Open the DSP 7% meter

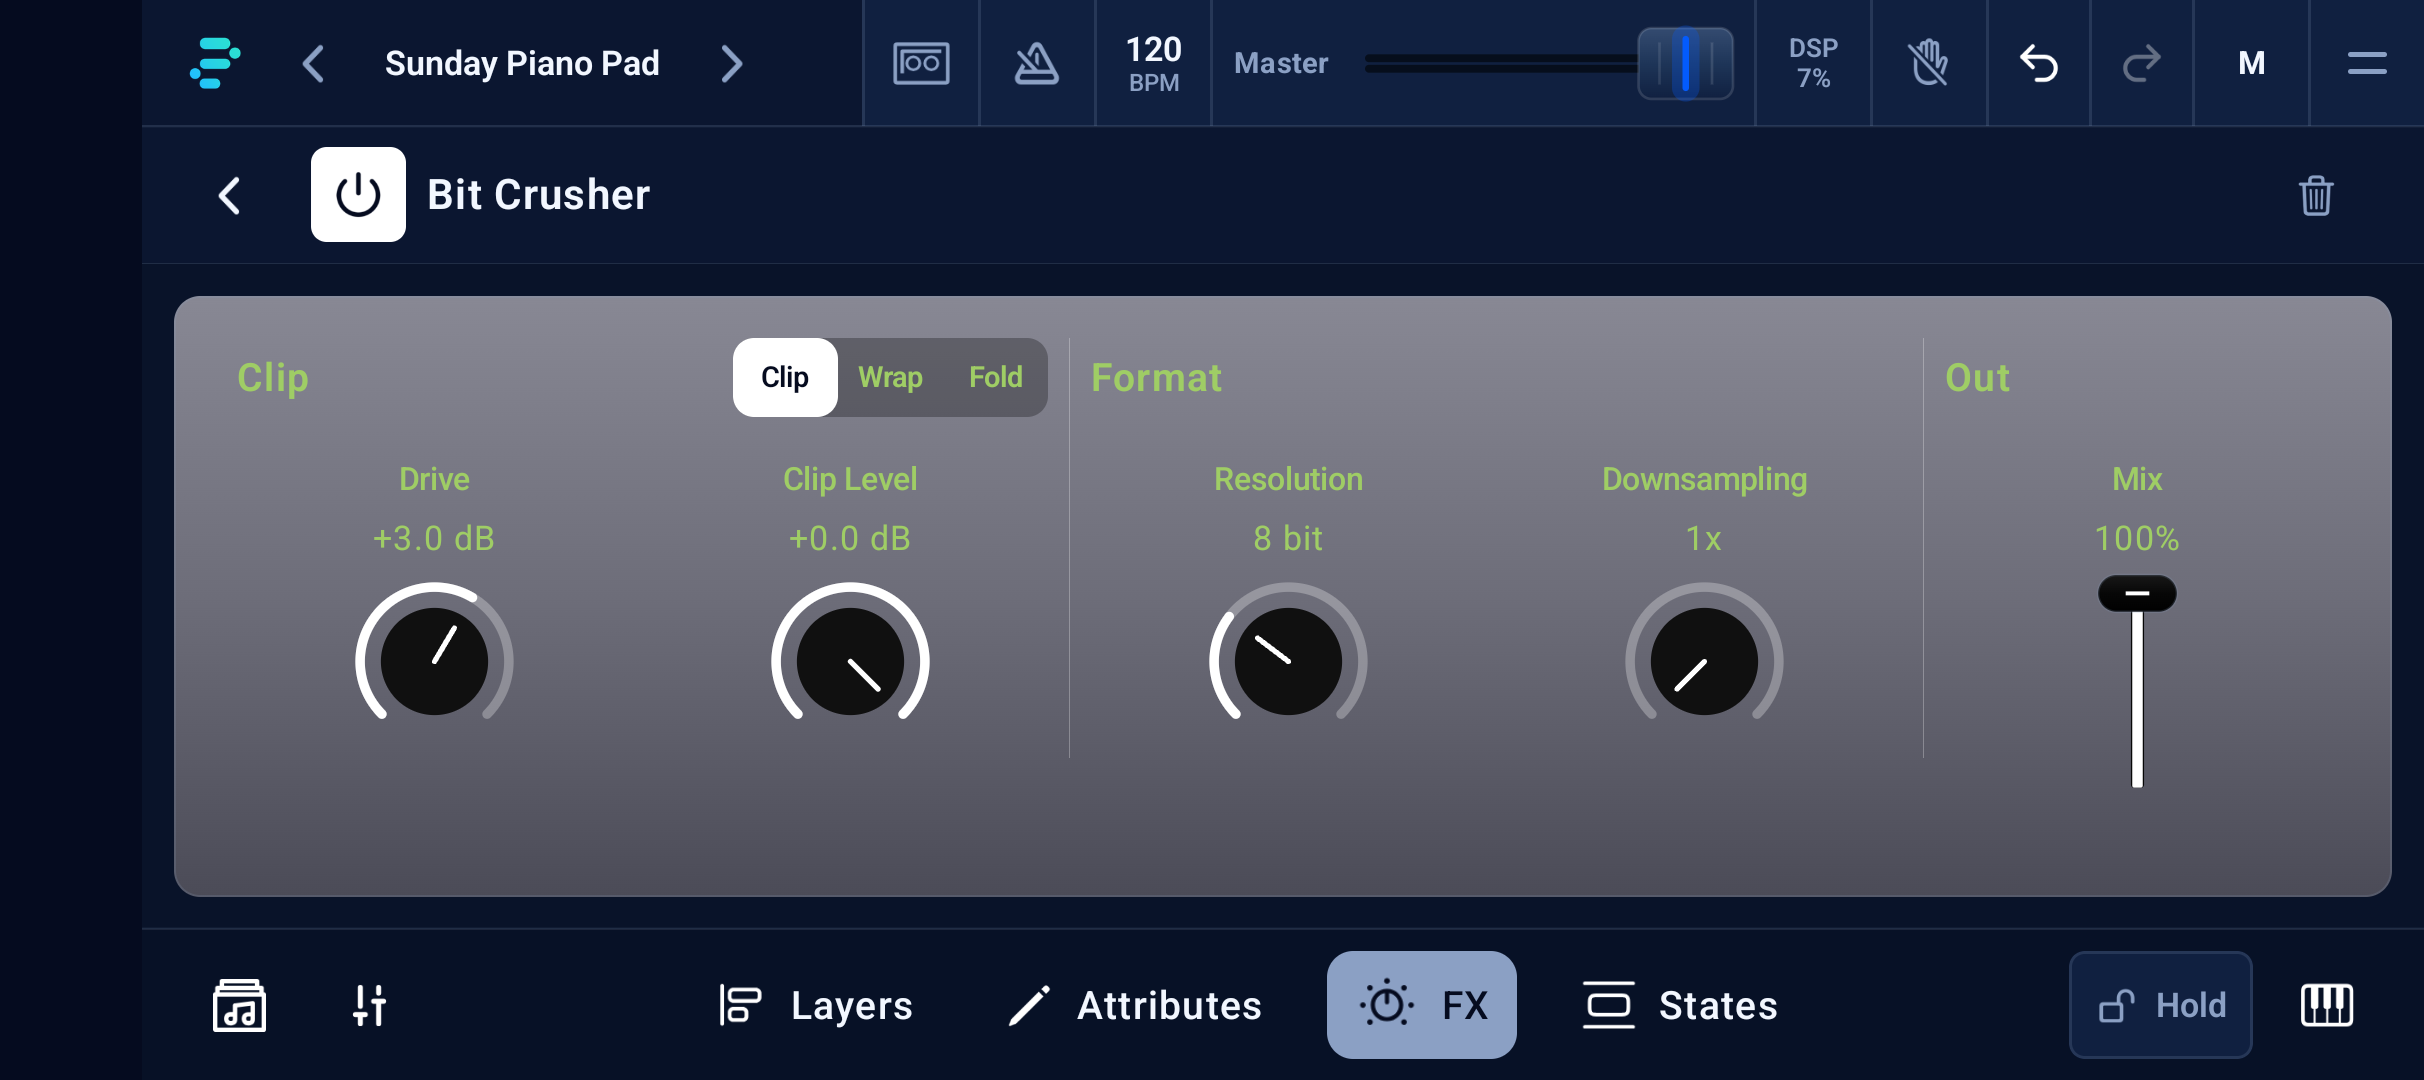[x=1813, y=63]
